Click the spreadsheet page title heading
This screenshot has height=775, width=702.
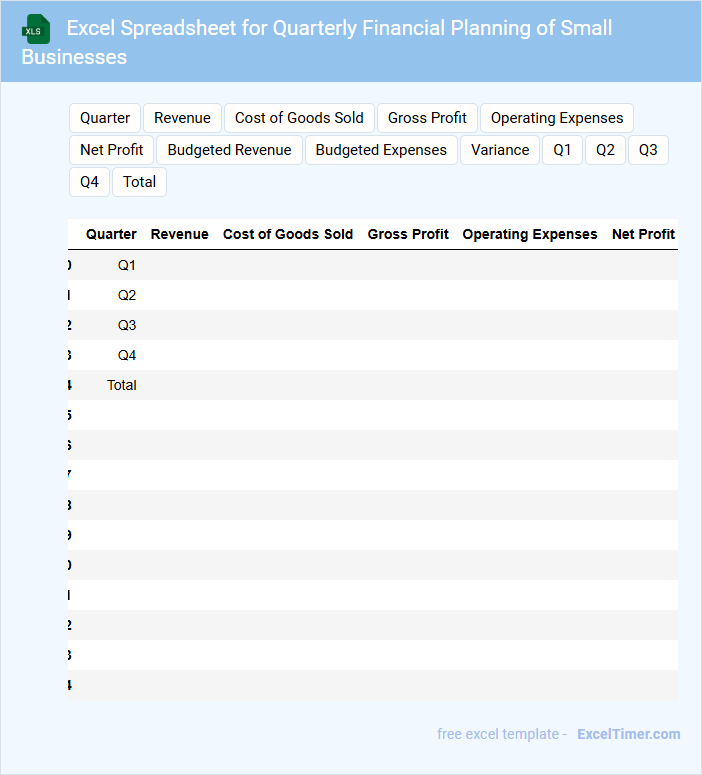(x=316, y=43)
